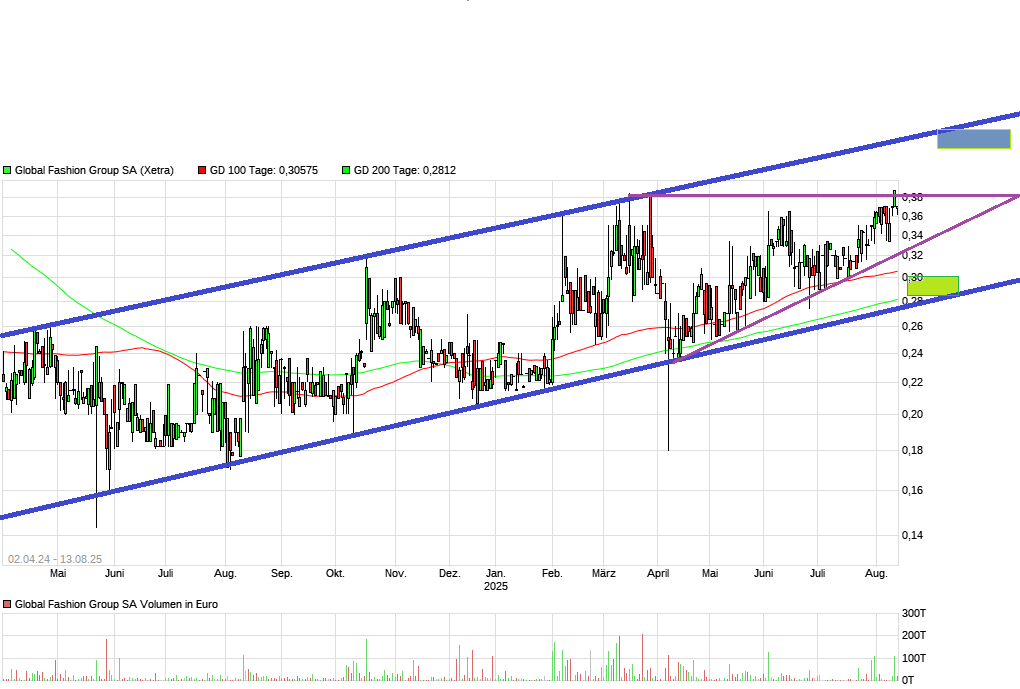Screen dimensions: 1020x689
Task: Click the green Global Fashion Group SA legend square
Action: (7, 170)
